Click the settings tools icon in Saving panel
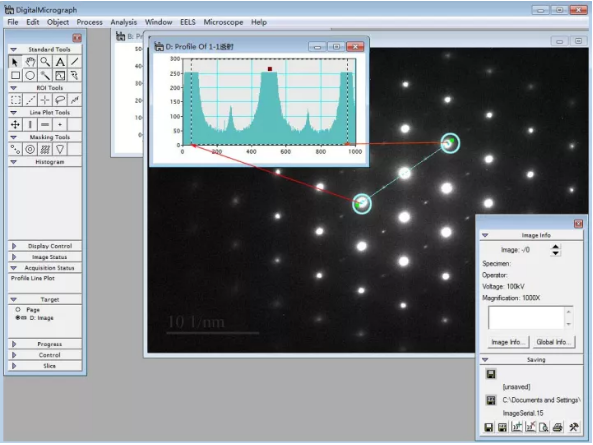 [573, 427]
